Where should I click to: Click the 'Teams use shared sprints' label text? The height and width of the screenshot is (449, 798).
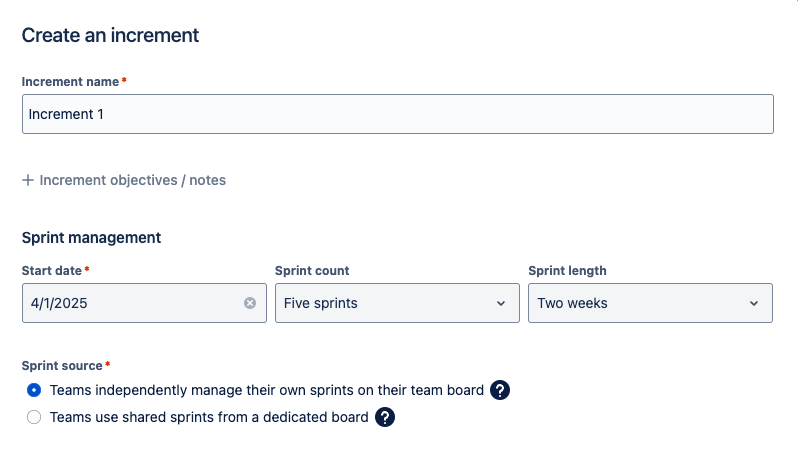point(209,417)
